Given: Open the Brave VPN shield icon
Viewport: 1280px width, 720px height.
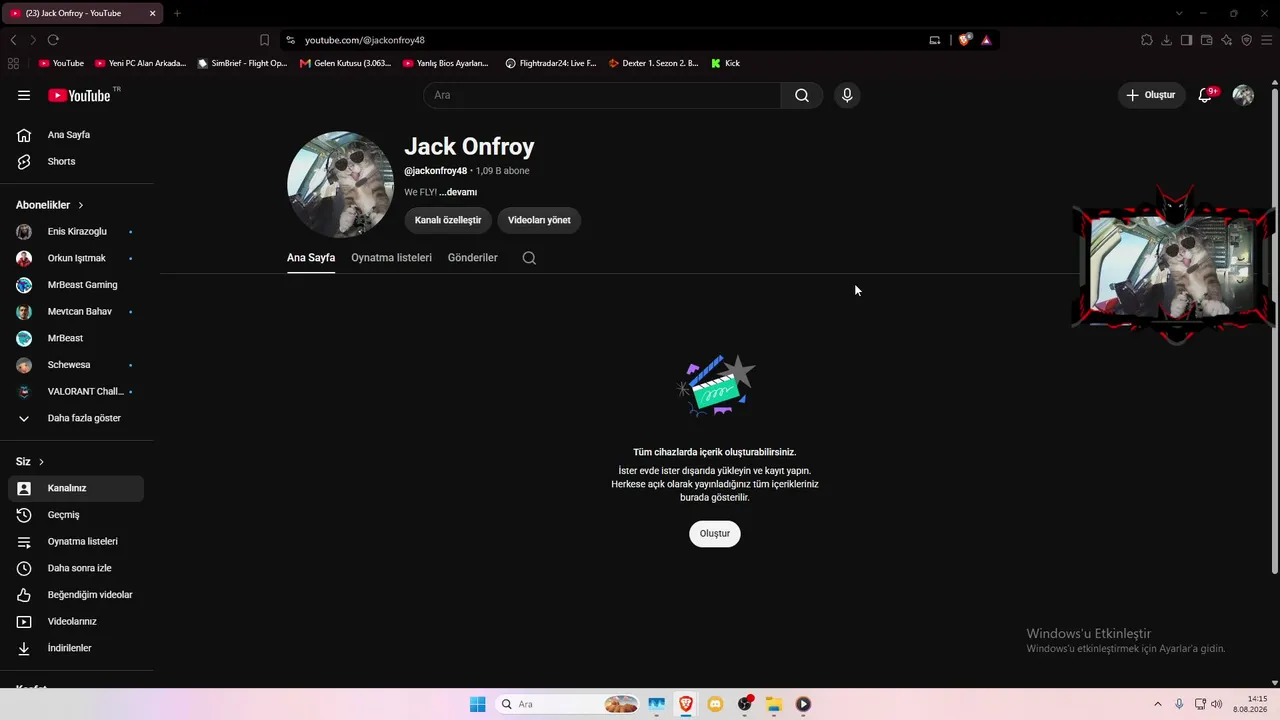Looking at the screenshot, I should [x=1247, y=40].
